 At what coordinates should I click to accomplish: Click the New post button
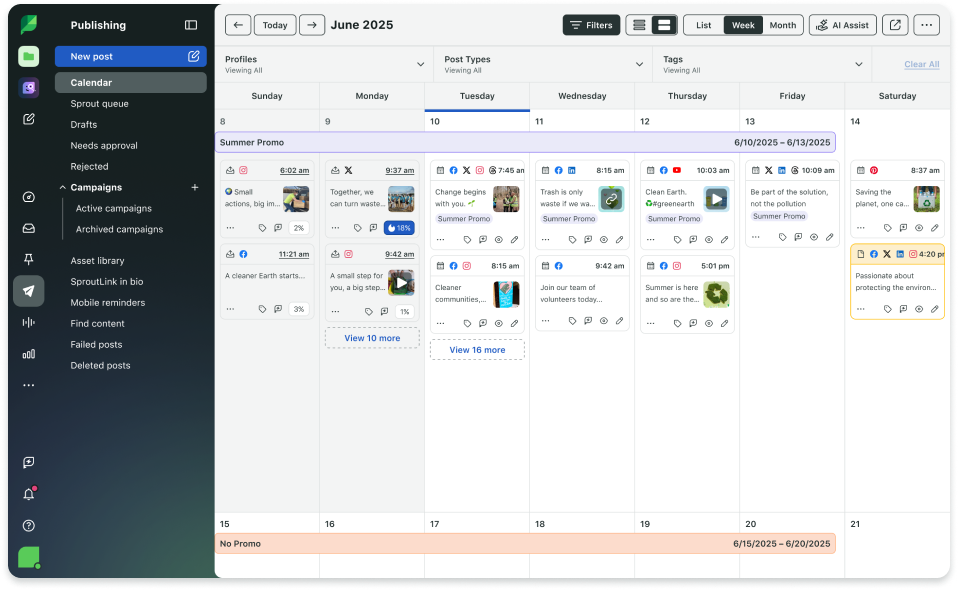point(130,56)
